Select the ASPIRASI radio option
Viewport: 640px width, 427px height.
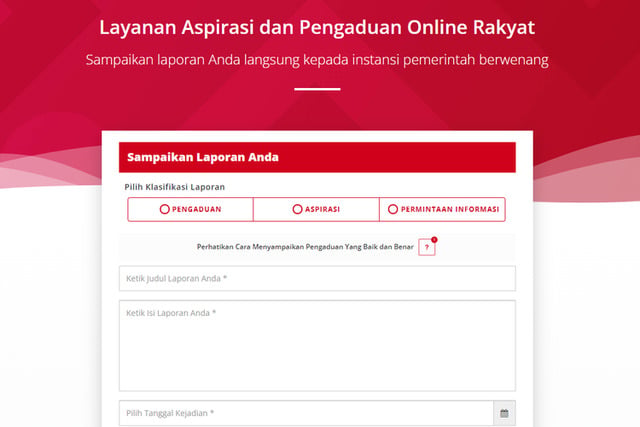click(316, 209)
